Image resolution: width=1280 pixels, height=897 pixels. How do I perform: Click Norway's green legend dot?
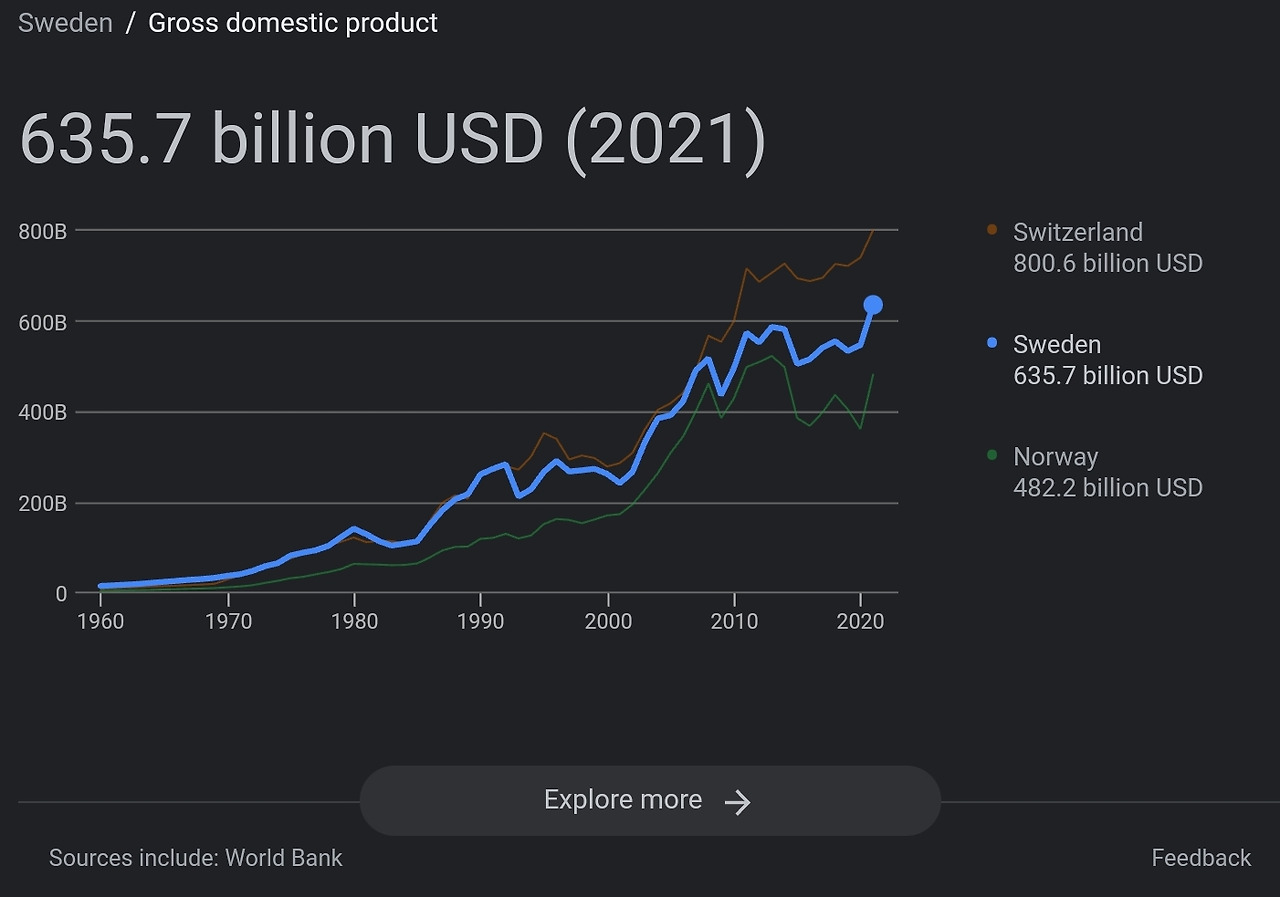click(x=992, y=455)
